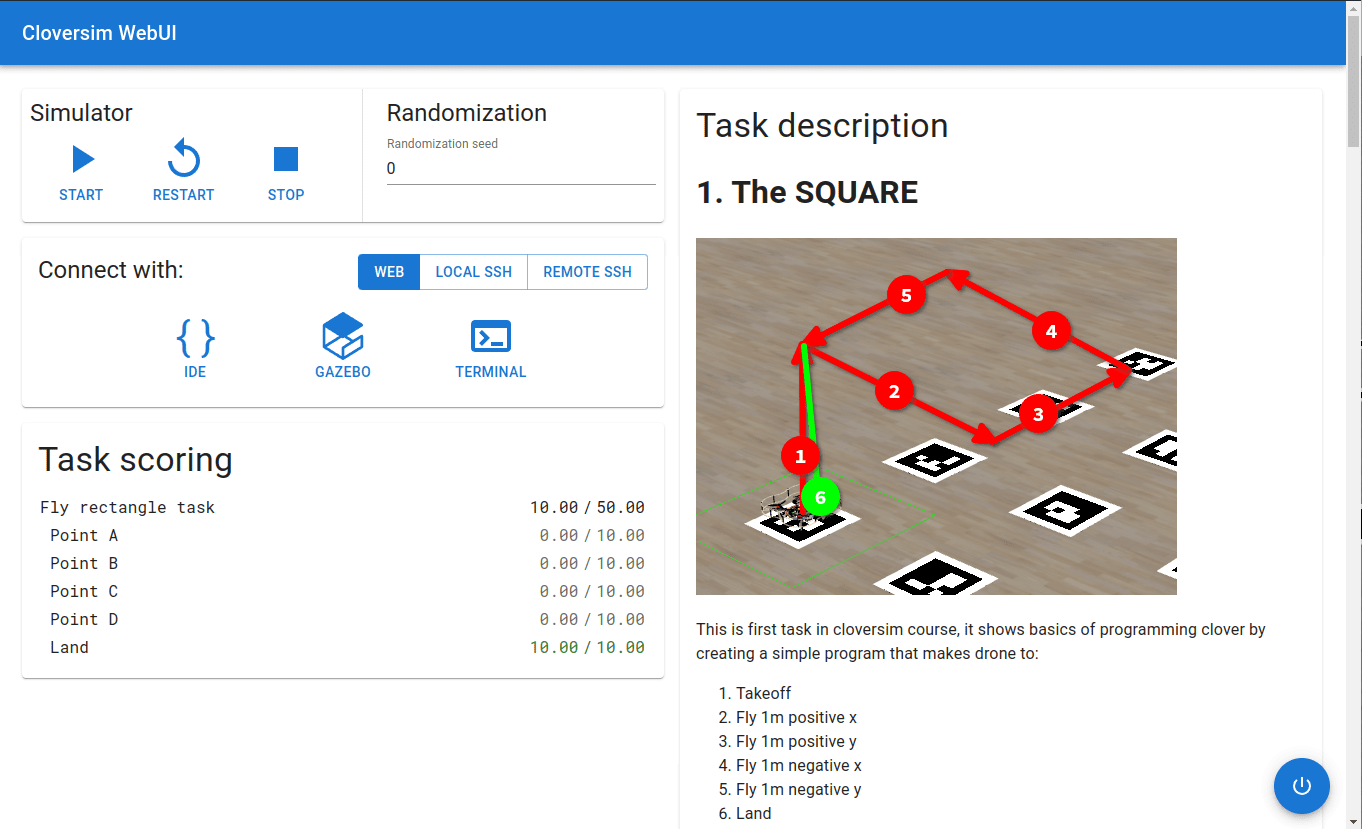Click the Randomization seed input field

pyautogui.click(x=520, y=168)
